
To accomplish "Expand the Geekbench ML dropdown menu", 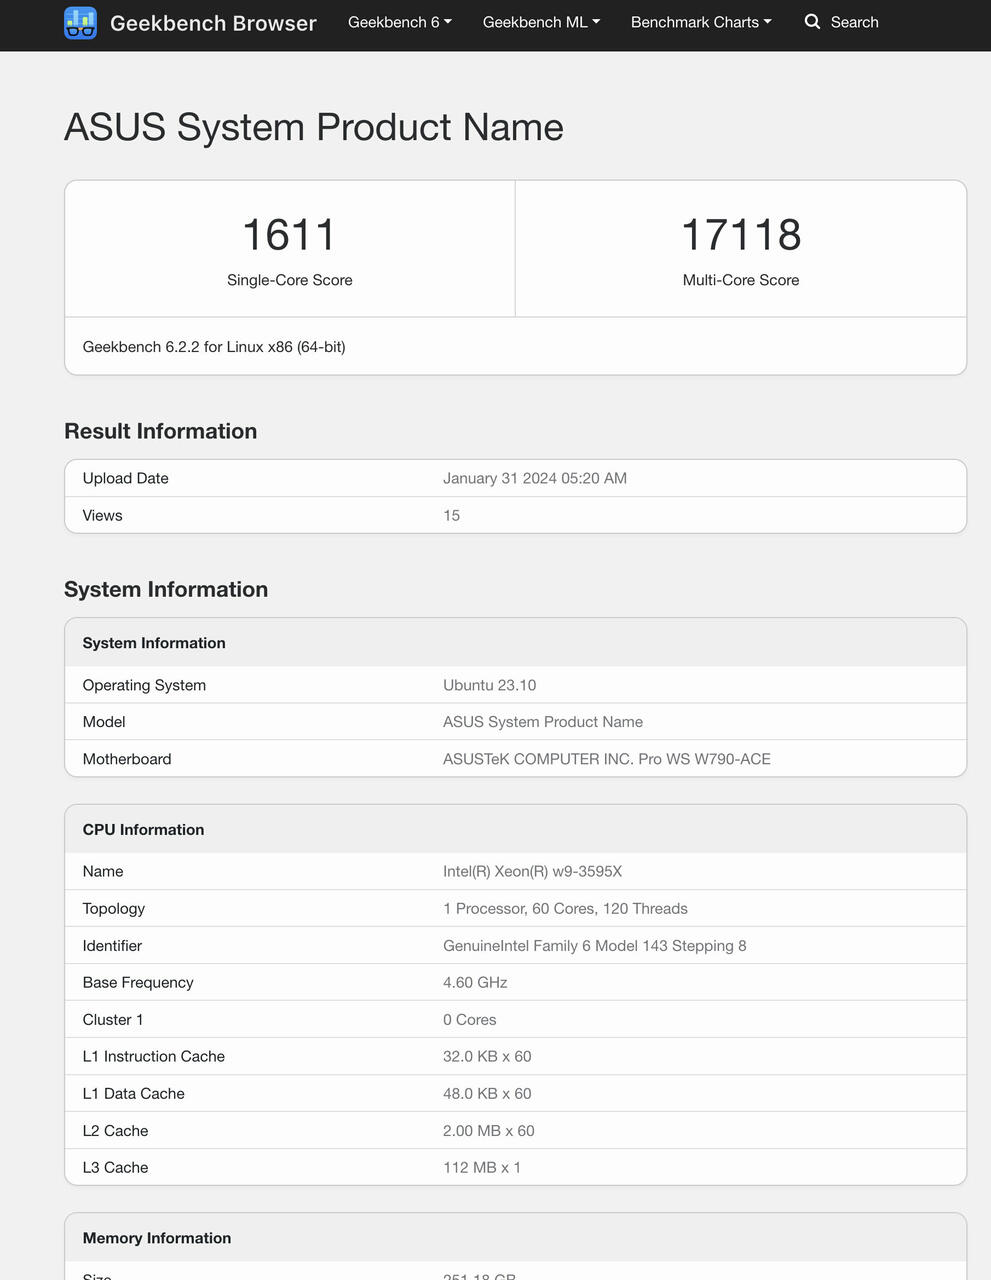I will click(542, 22).
